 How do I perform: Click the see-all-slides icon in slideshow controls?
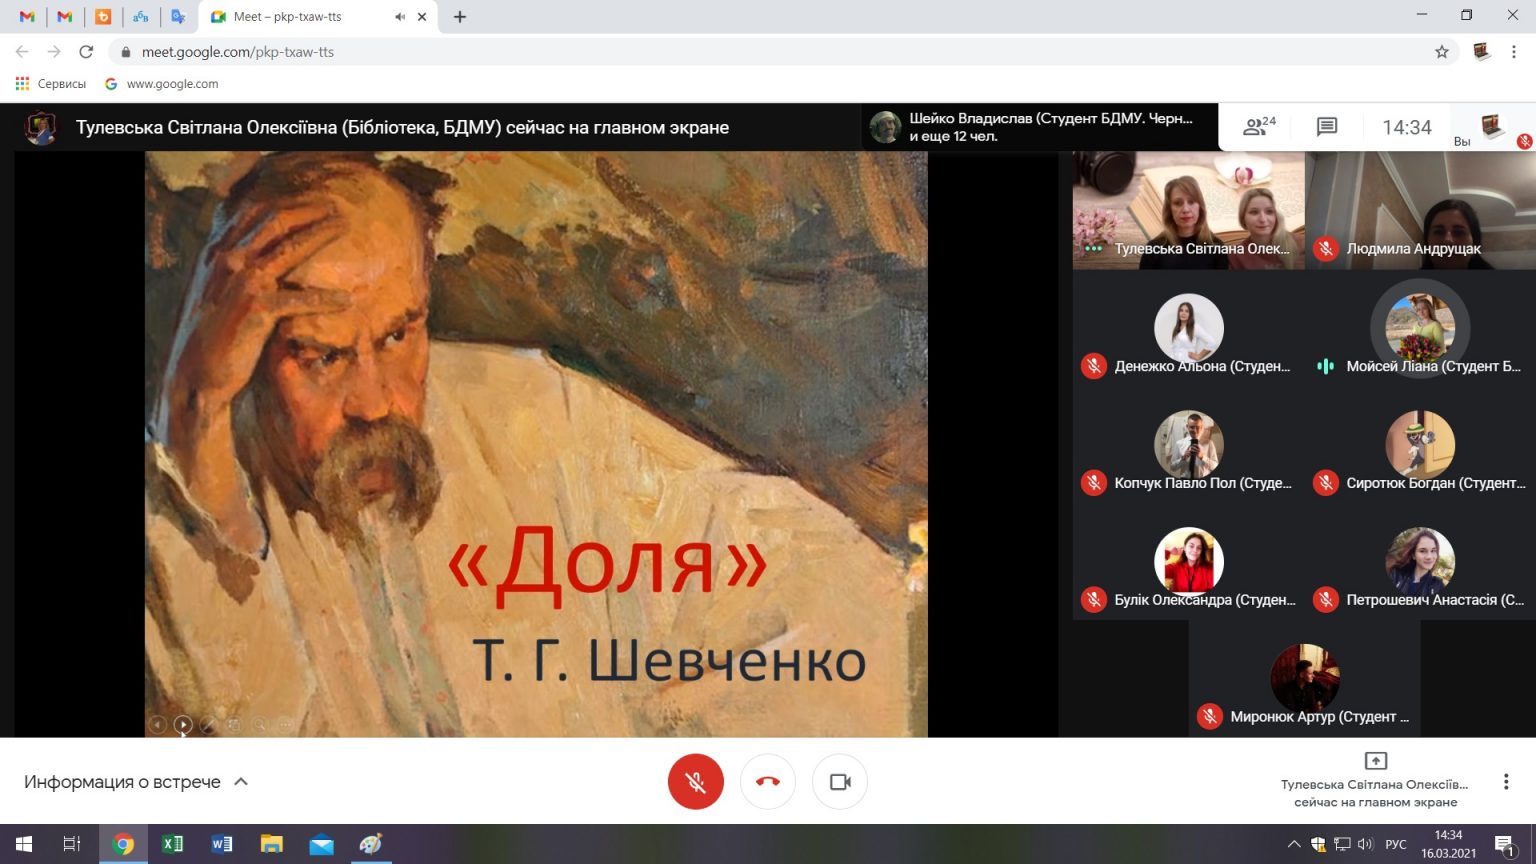click(234, 724)
